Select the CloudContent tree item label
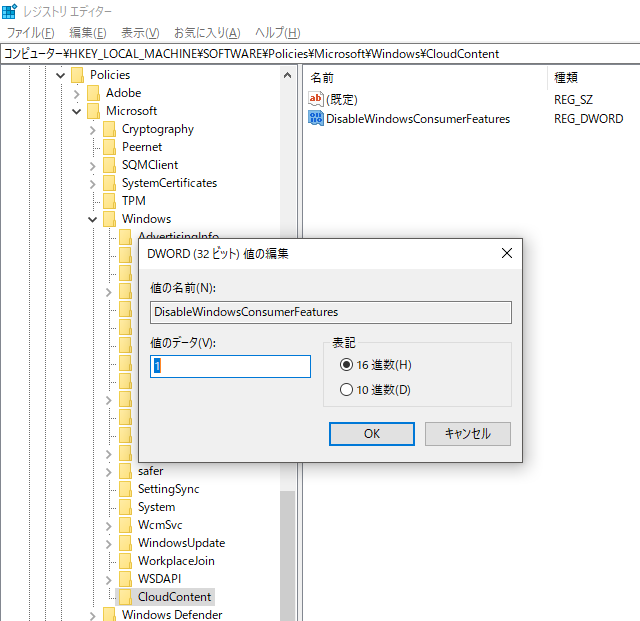The height and width of the screenshot is (621, 640). [x=174, y=597]
